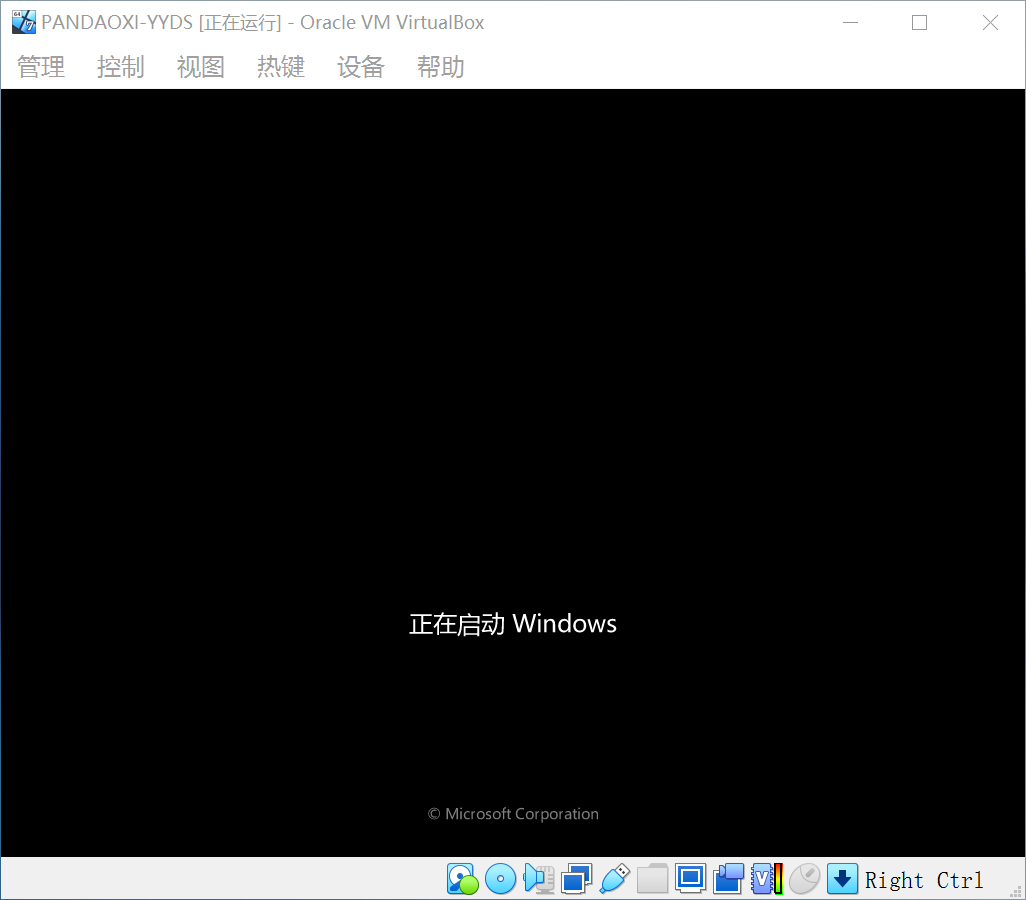Click the 正在启动 Windows boot text
This screenshot has height=900, width=1026.
(513, 624)
